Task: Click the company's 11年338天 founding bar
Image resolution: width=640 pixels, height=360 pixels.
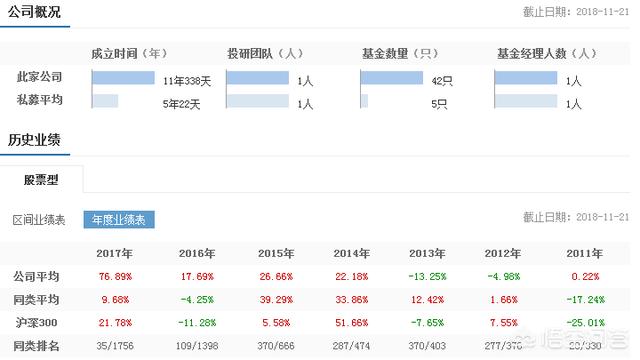Action: pos(123,78)
